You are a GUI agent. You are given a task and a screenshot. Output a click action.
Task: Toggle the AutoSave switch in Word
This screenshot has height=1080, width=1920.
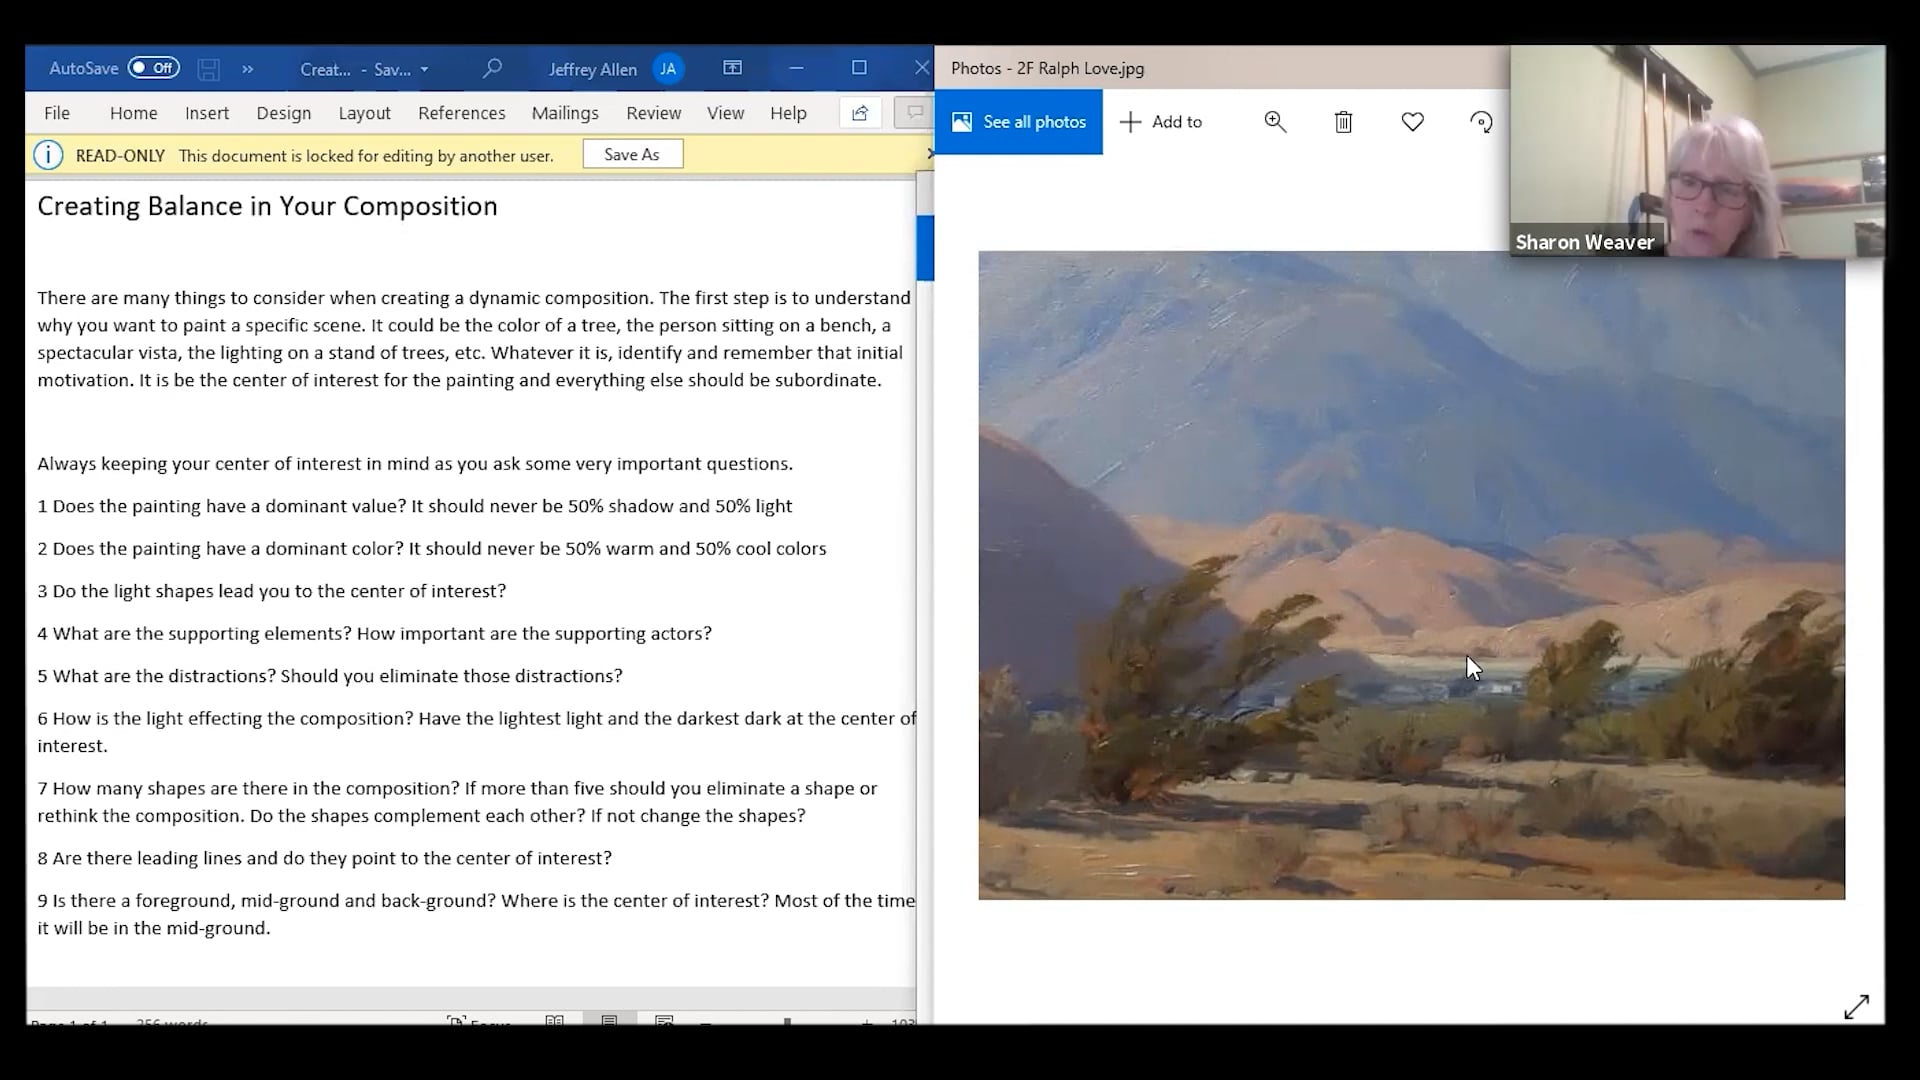pyautogui.click(x=154, y=68)
